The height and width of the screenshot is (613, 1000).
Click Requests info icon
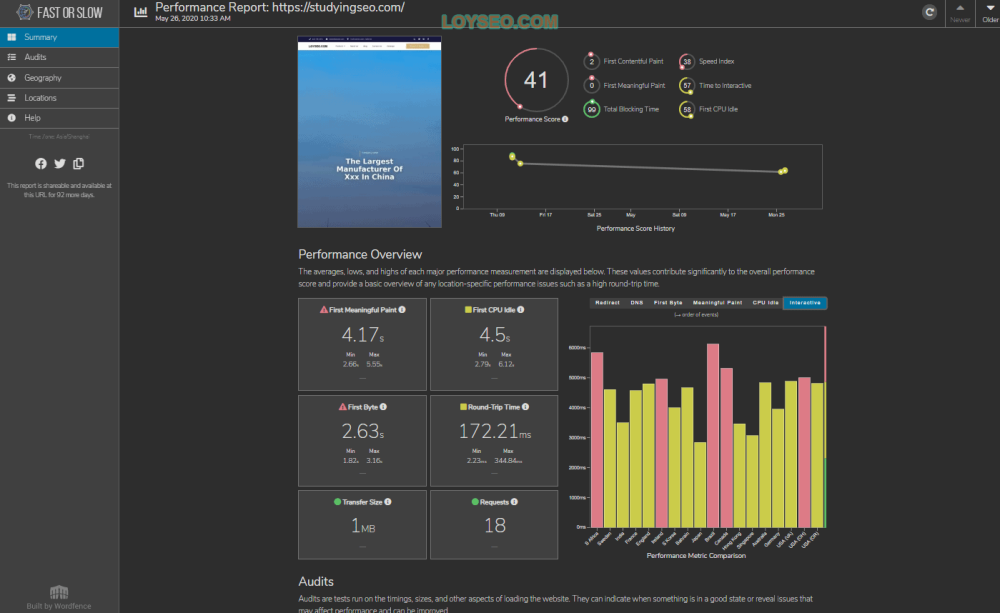515,502
